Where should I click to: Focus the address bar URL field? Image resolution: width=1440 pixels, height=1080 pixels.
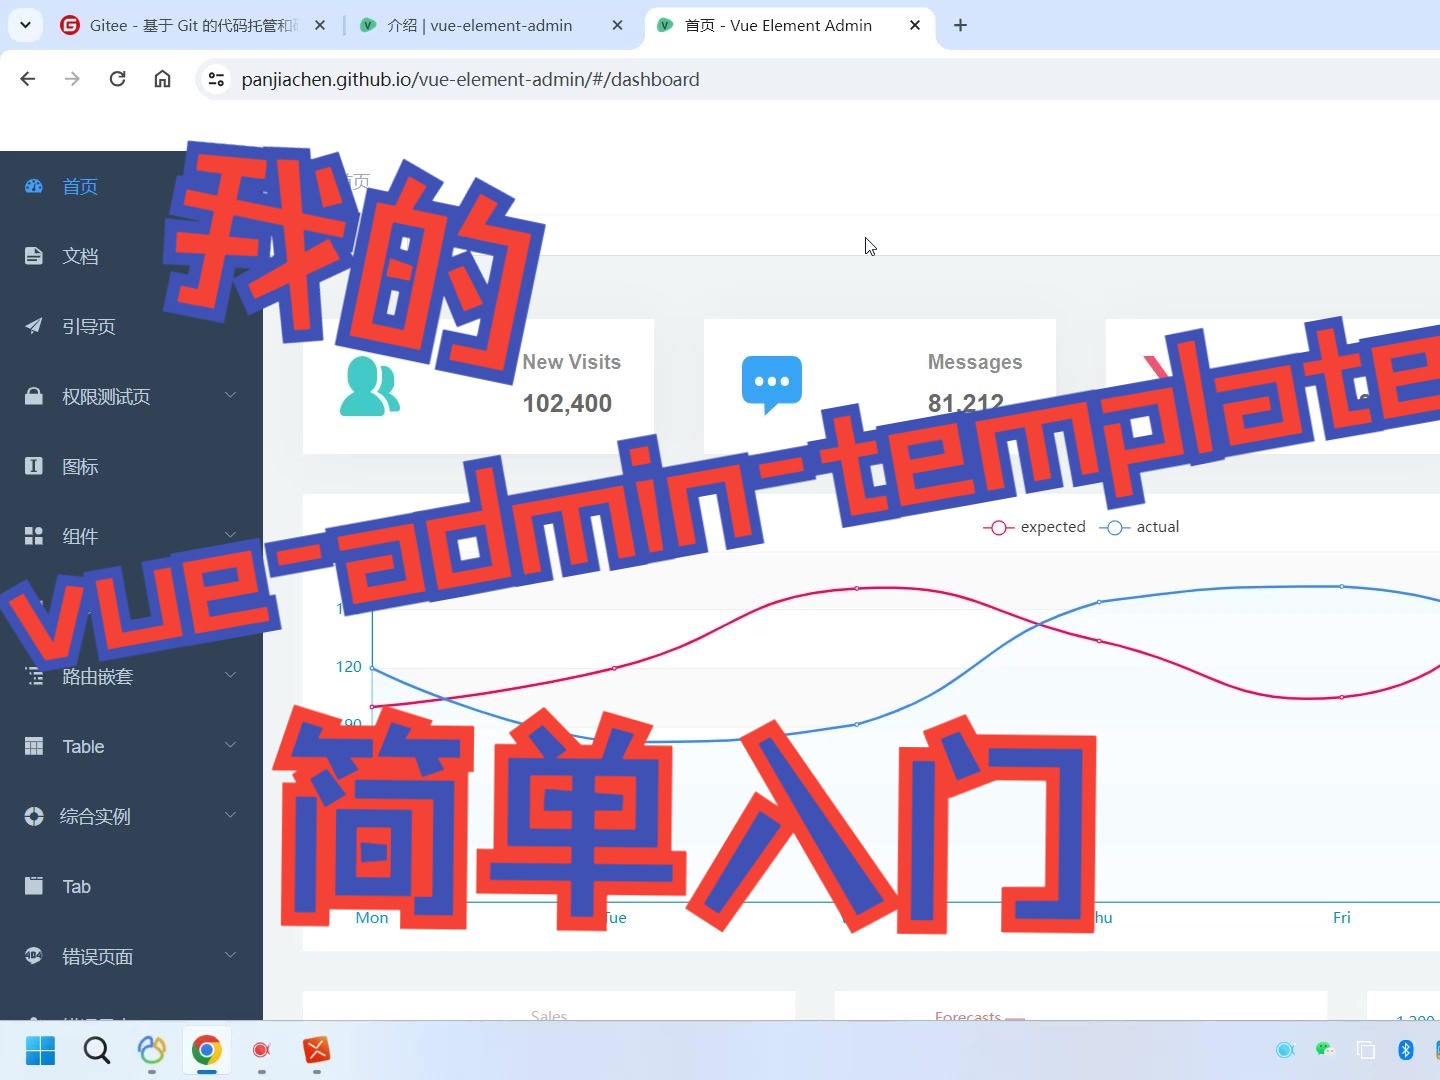[x=820, y=79]
